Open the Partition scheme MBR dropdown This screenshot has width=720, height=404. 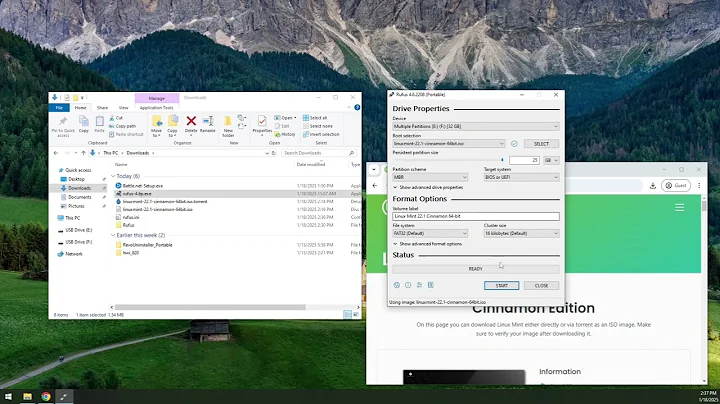[430, 177]
